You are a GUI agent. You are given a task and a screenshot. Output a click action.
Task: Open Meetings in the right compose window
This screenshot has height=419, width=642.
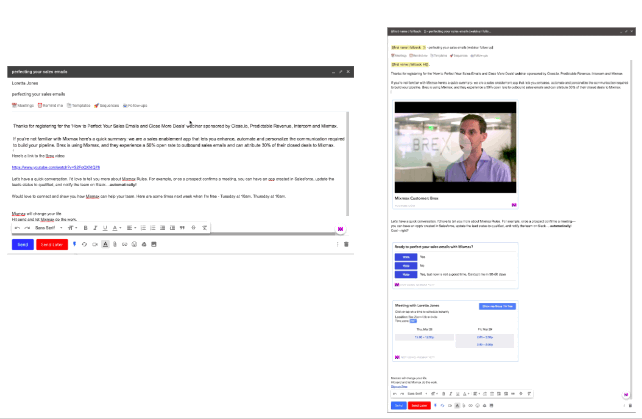pyautogui.click(x=399, y=56)
